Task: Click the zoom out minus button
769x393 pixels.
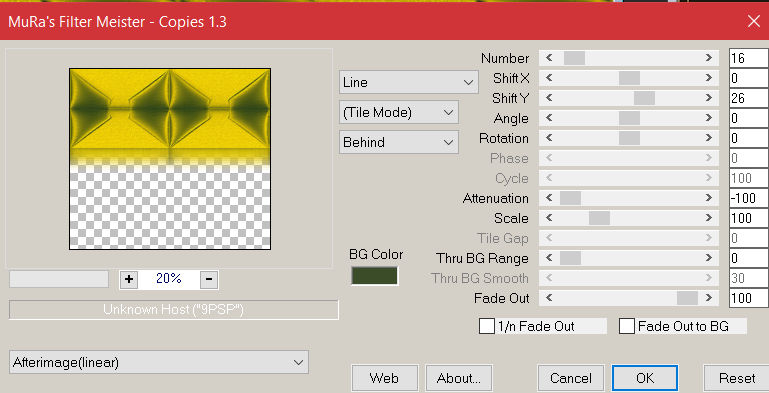Action: click(x=209, y=279)
